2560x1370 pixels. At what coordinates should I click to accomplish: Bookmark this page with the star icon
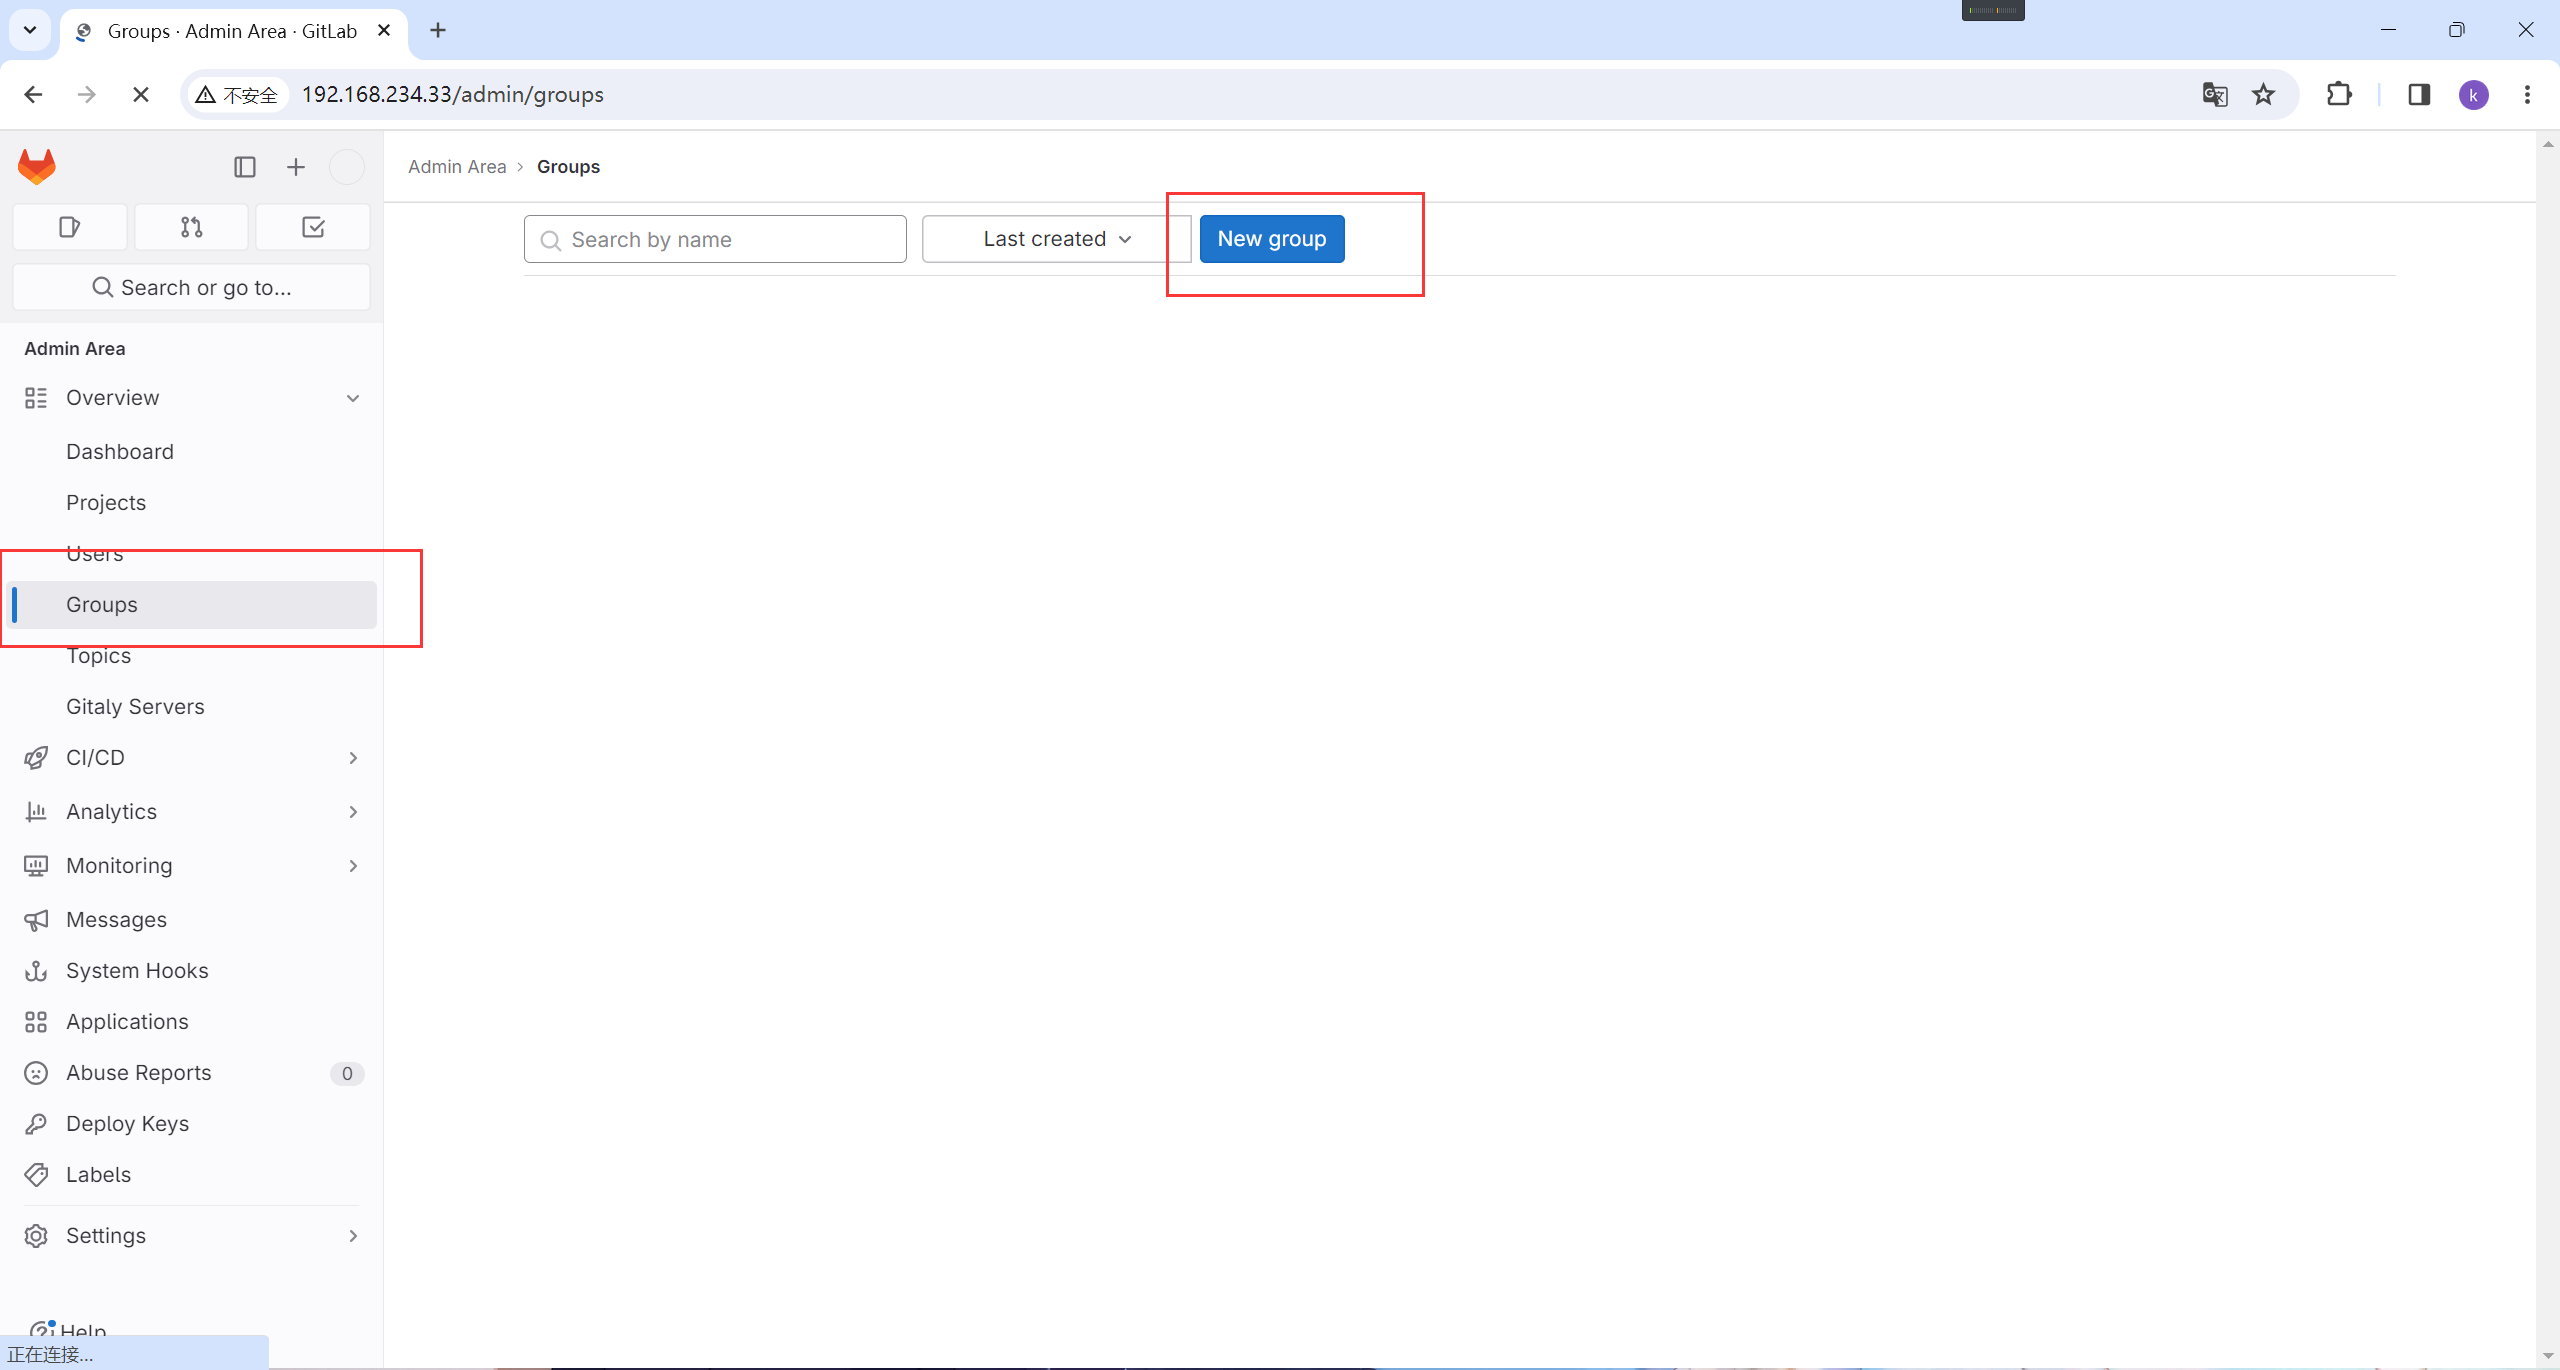[2263, 95]
